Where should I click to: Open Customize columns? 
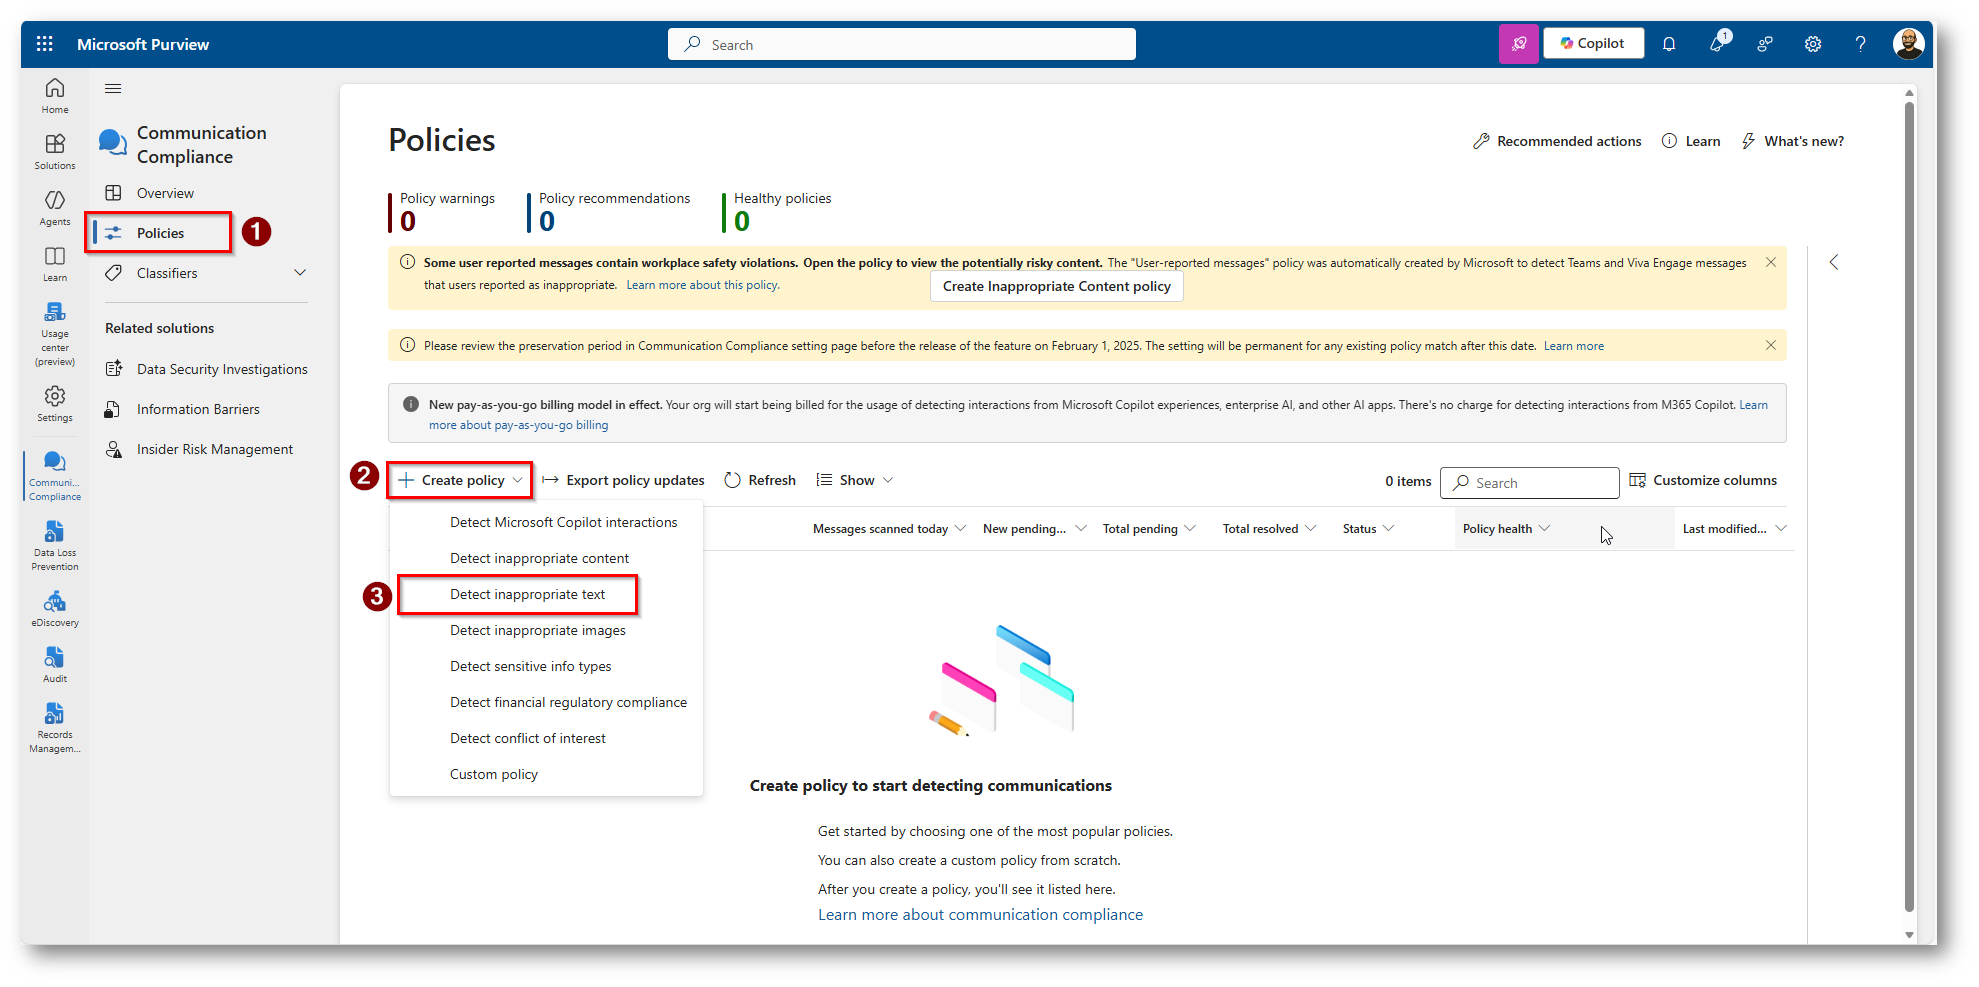tap(1703, 480)
